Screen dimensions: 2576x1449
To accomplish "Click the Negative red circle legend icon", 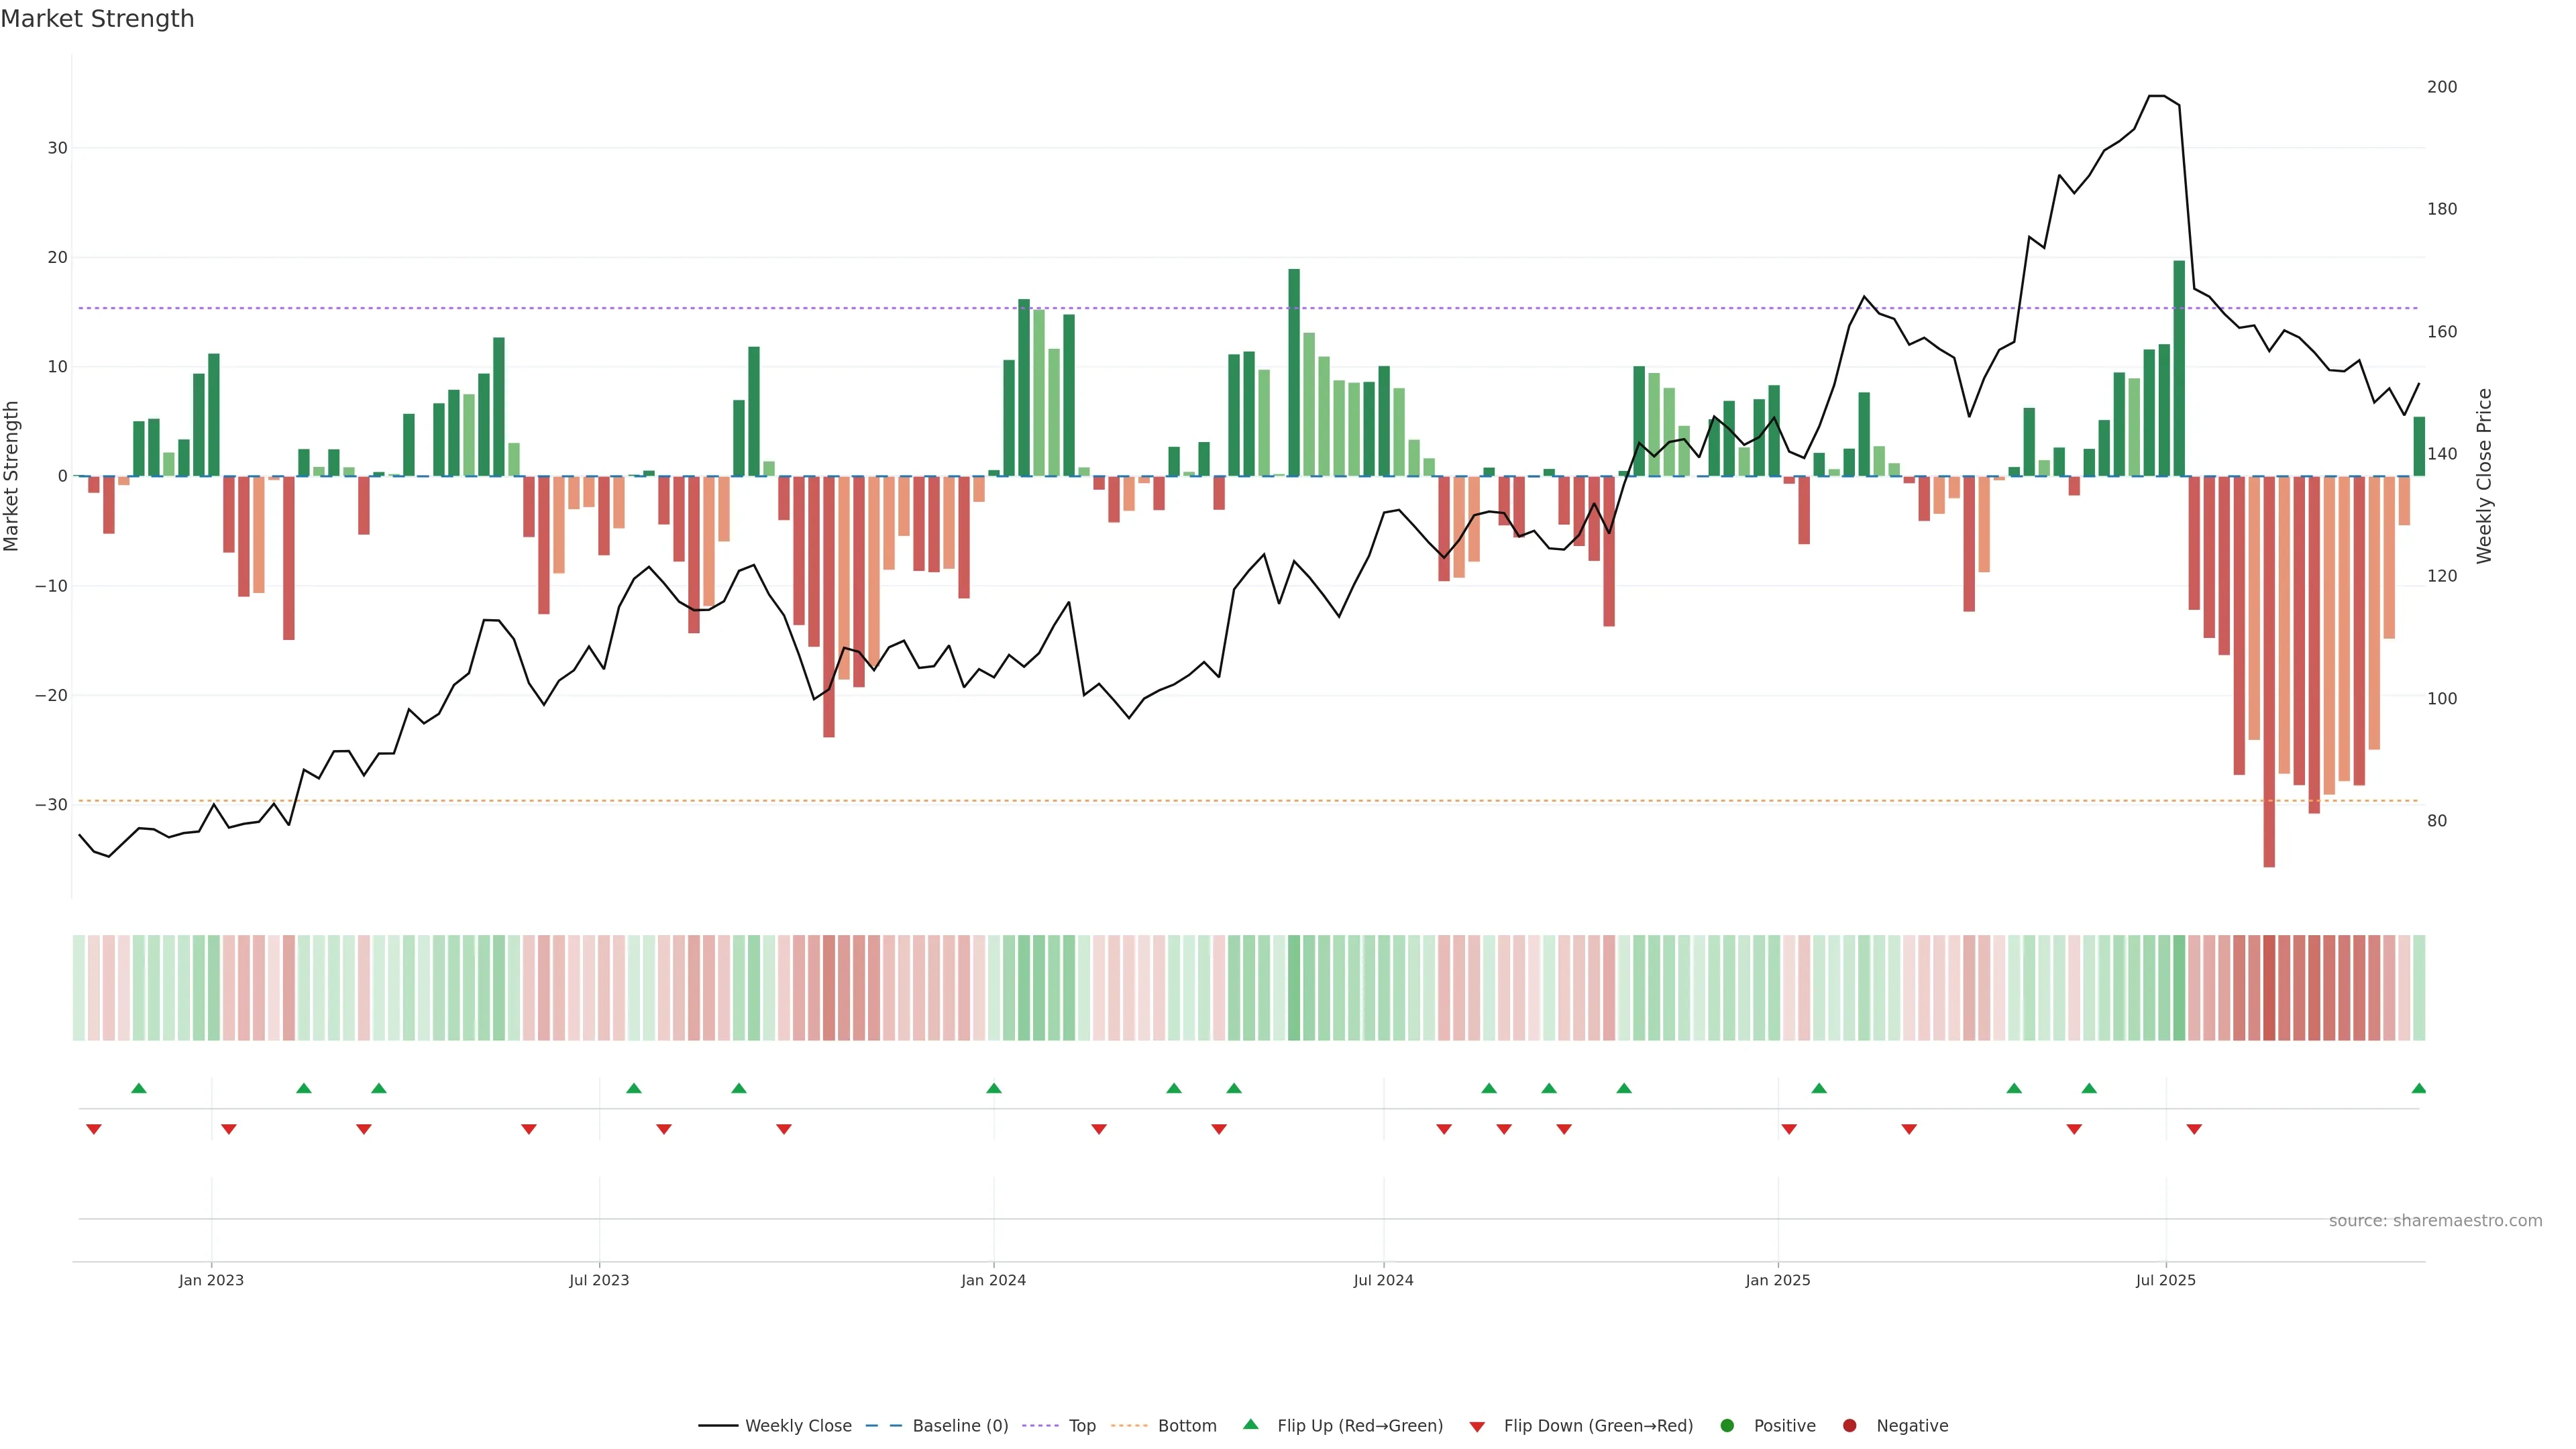I will point(1849,1425).
